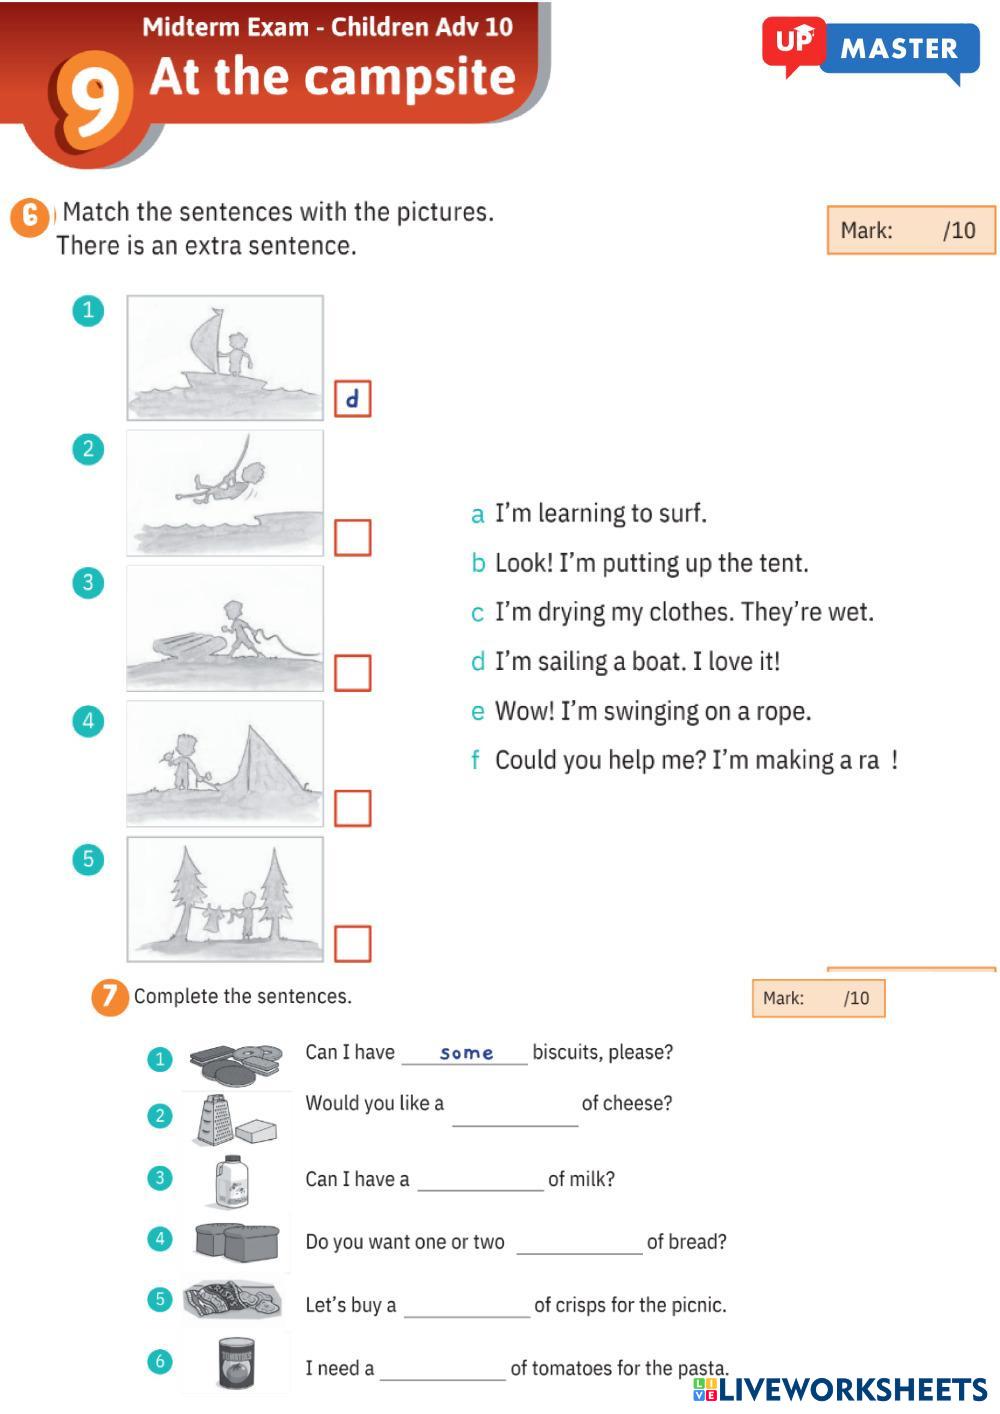The height and width of the screenshot is (1414, 1000).
Task: Click the milk bottle picture
Action: coord(233,1182)
